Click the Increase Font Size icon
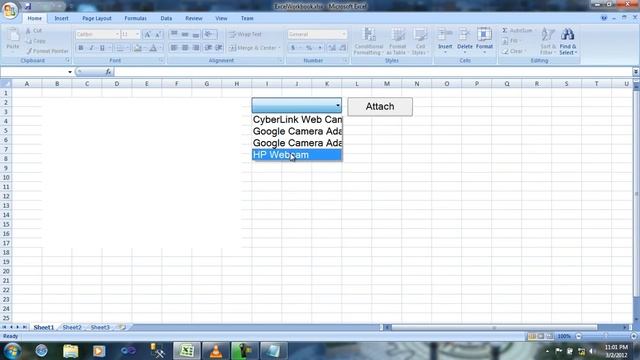This screenshot has width=640, height=360. 148,35
